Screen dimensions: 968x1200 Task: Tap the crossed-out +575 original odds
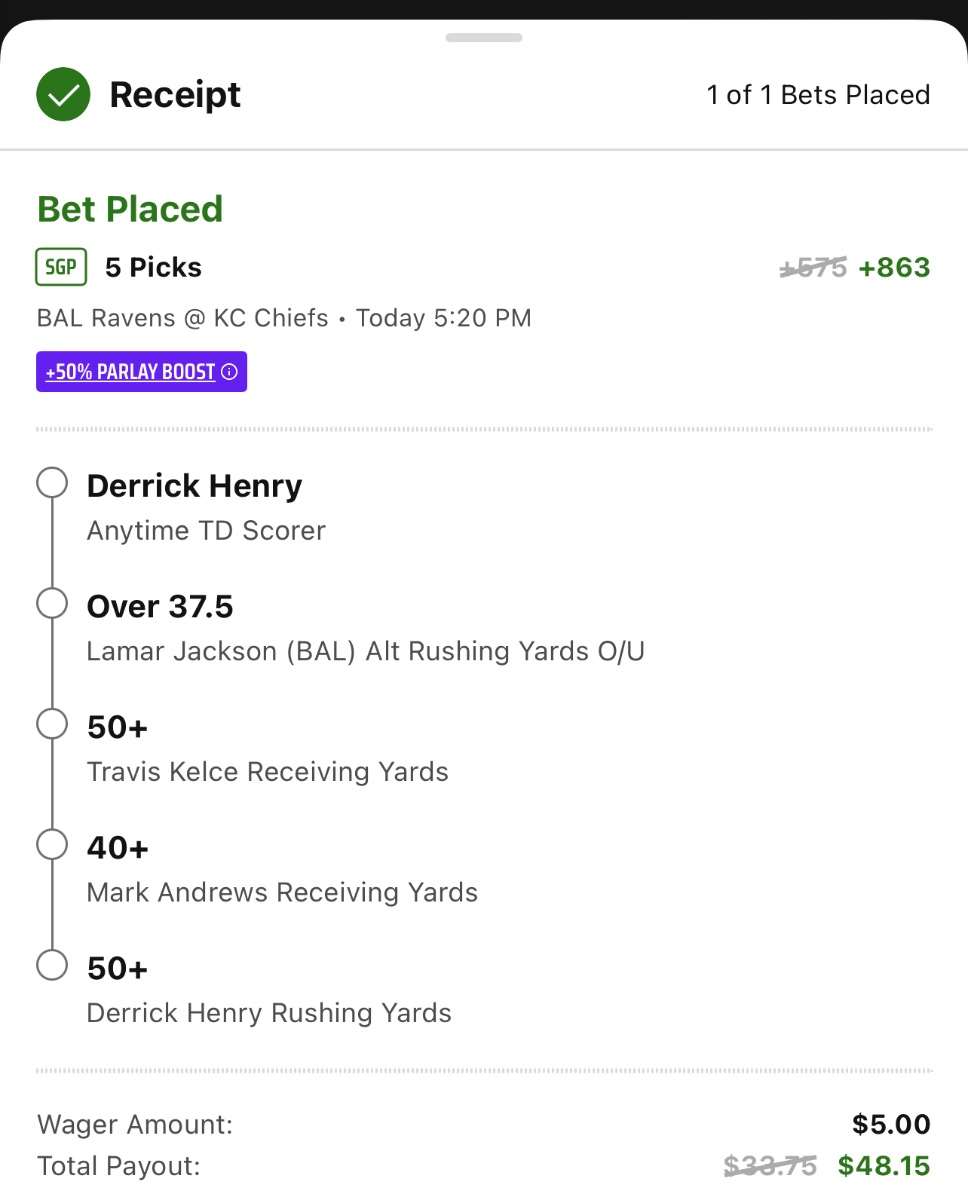pos(813,268)
